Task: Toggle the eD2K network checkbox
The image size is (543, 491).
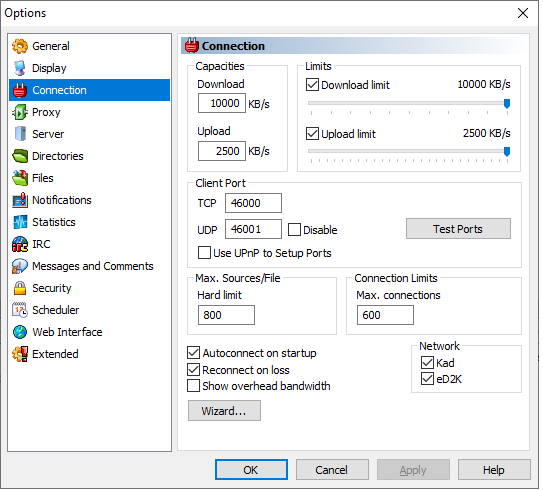Action: [x=428, y=380]
